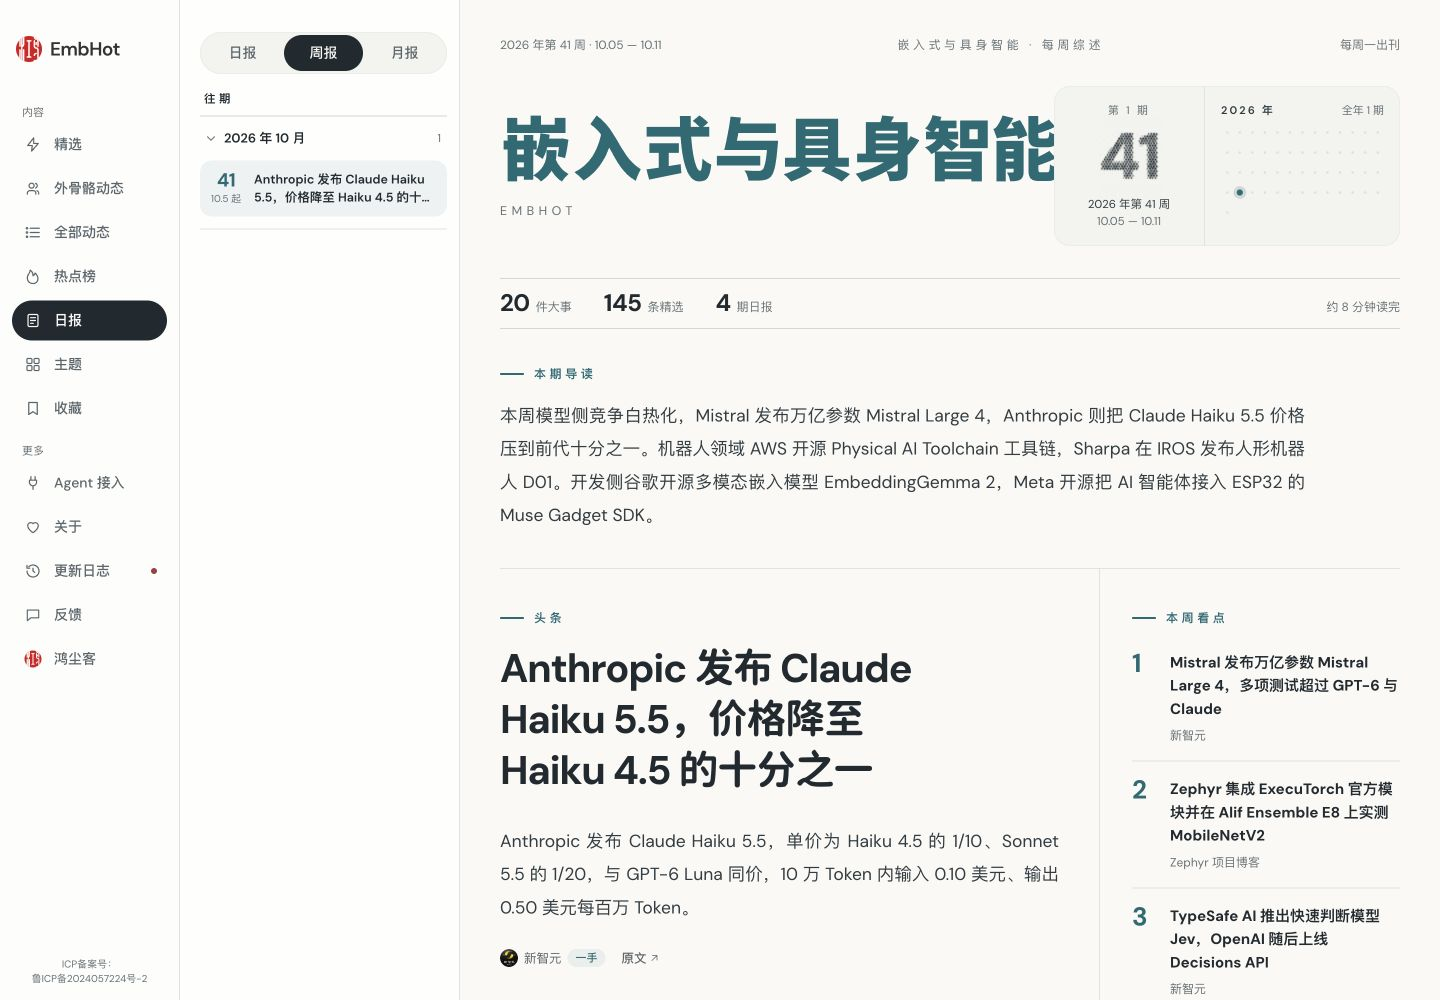Viewport: 1440px width, 1000px height.
Task: Click the 更新日志 red notification dot
Action: click(x=154, y=571)
